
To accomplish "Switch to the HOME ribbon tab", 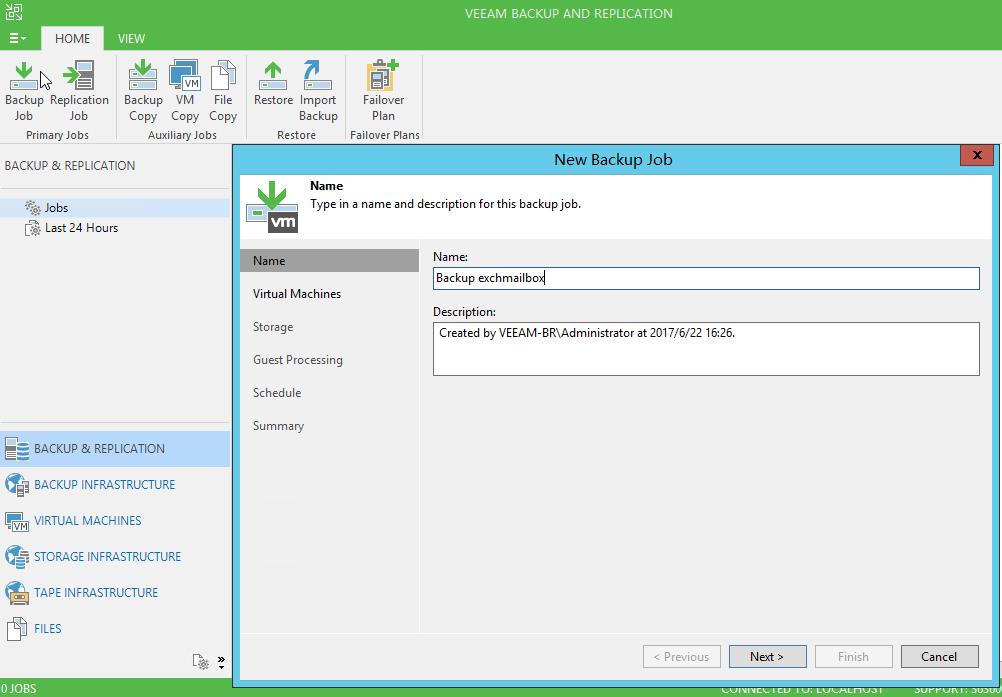I will tap(72, 38).
